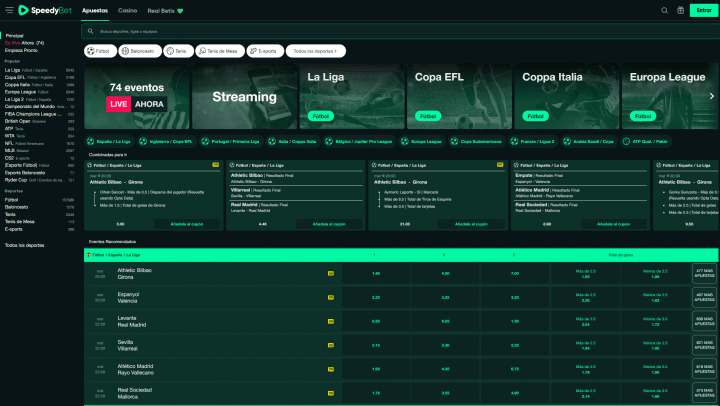Open En Vivo Ahora in sidebar
This screenshot has width=720, height=406.
point(24,43)
